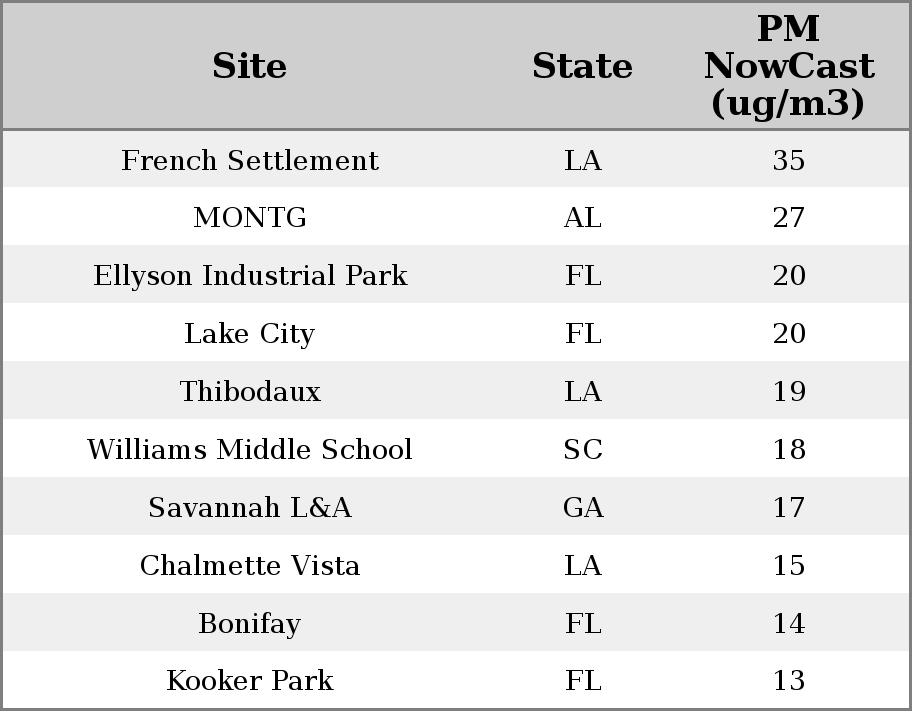
Task: Click the State column header
Action: tap(582, 66)
